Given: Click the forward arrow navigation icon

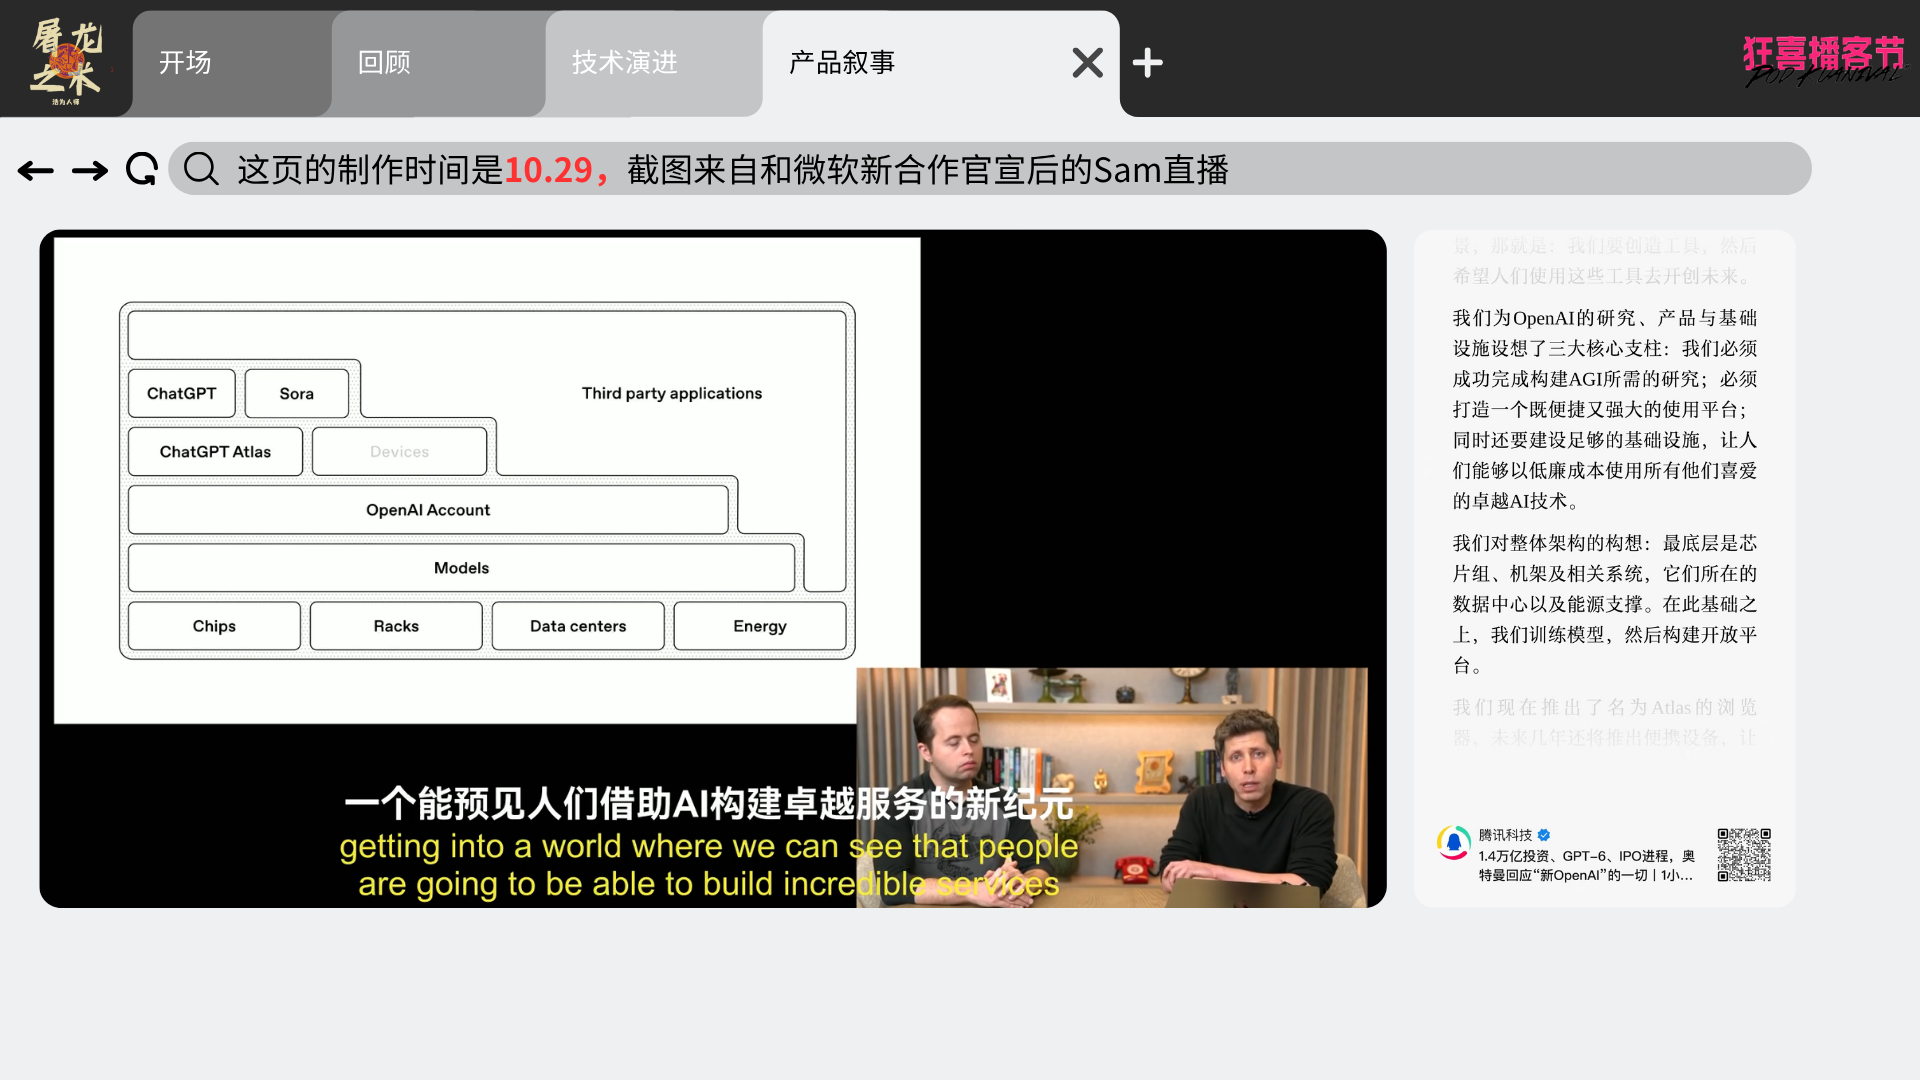Looking at the screenshot, I should [x=90, y=171].
